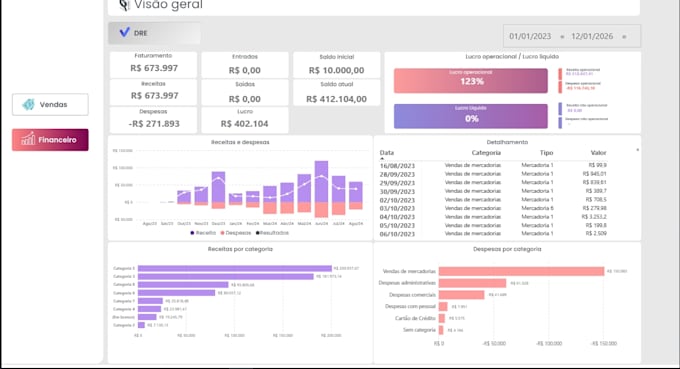Select the 03/10/2023 Mercadoria 6 row
This screenshot has height=369, width=680.
pyautogui.click(x=493, y=208)
